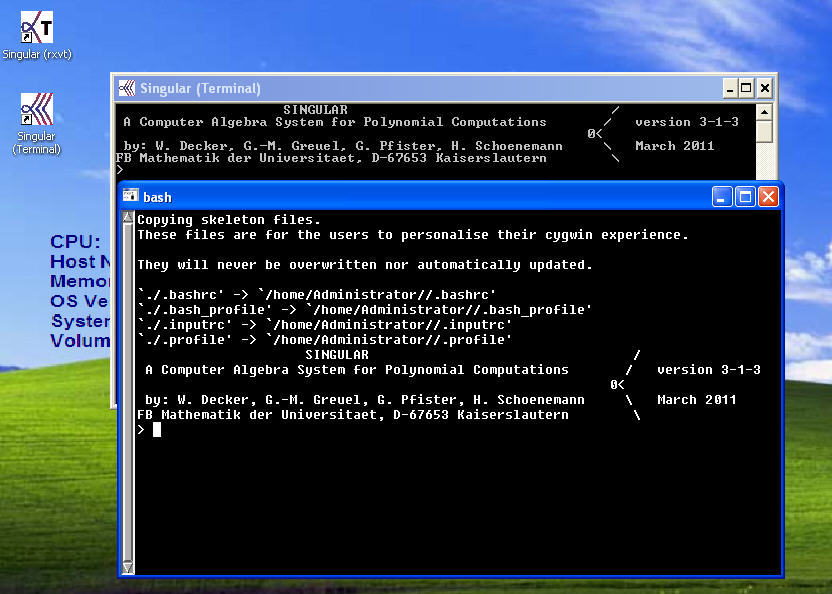Click the 'CPU:' desktop info label
Viewport: 832px width, 594px height.
[75, 242]
